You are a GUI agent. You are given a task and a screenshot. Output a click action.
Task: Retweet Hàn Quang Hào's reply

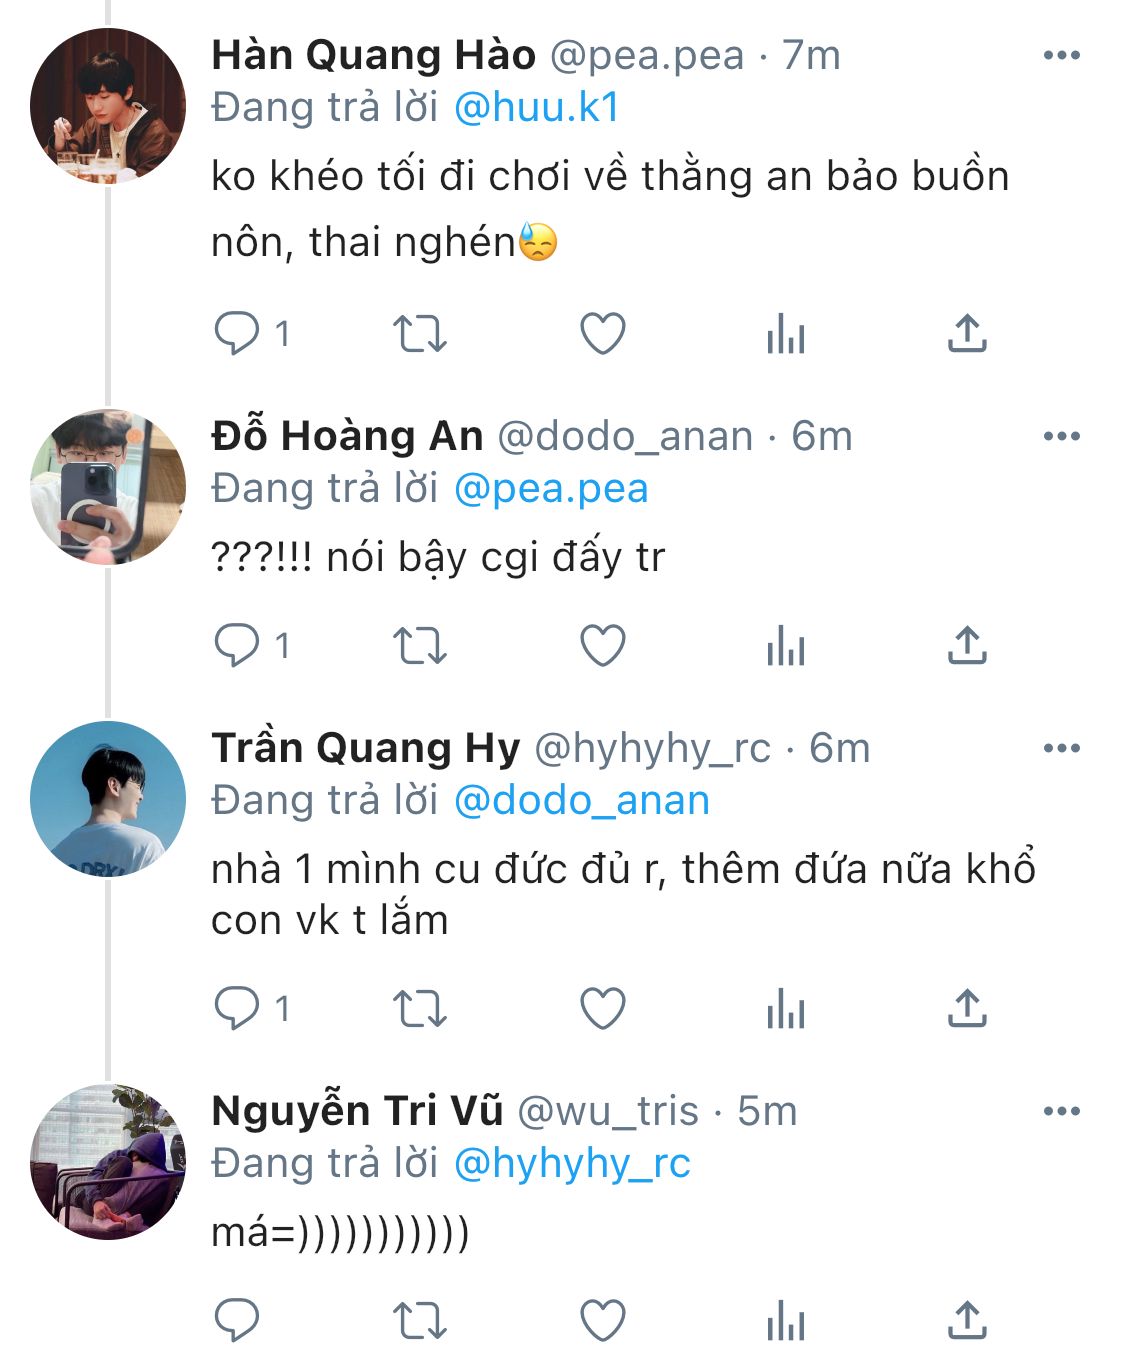[419, 334]
